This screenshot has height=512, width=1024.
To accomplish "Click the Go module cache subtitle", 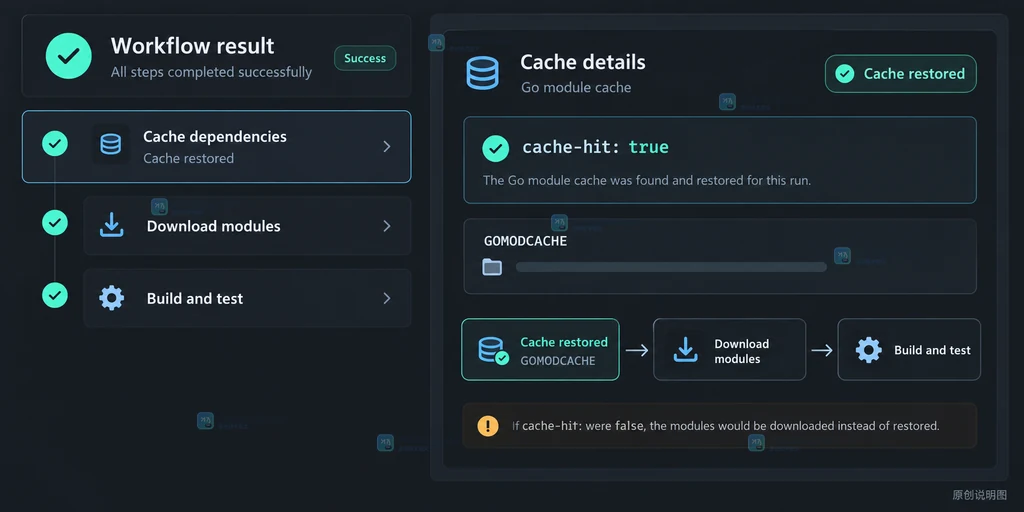I will [576, 88].
